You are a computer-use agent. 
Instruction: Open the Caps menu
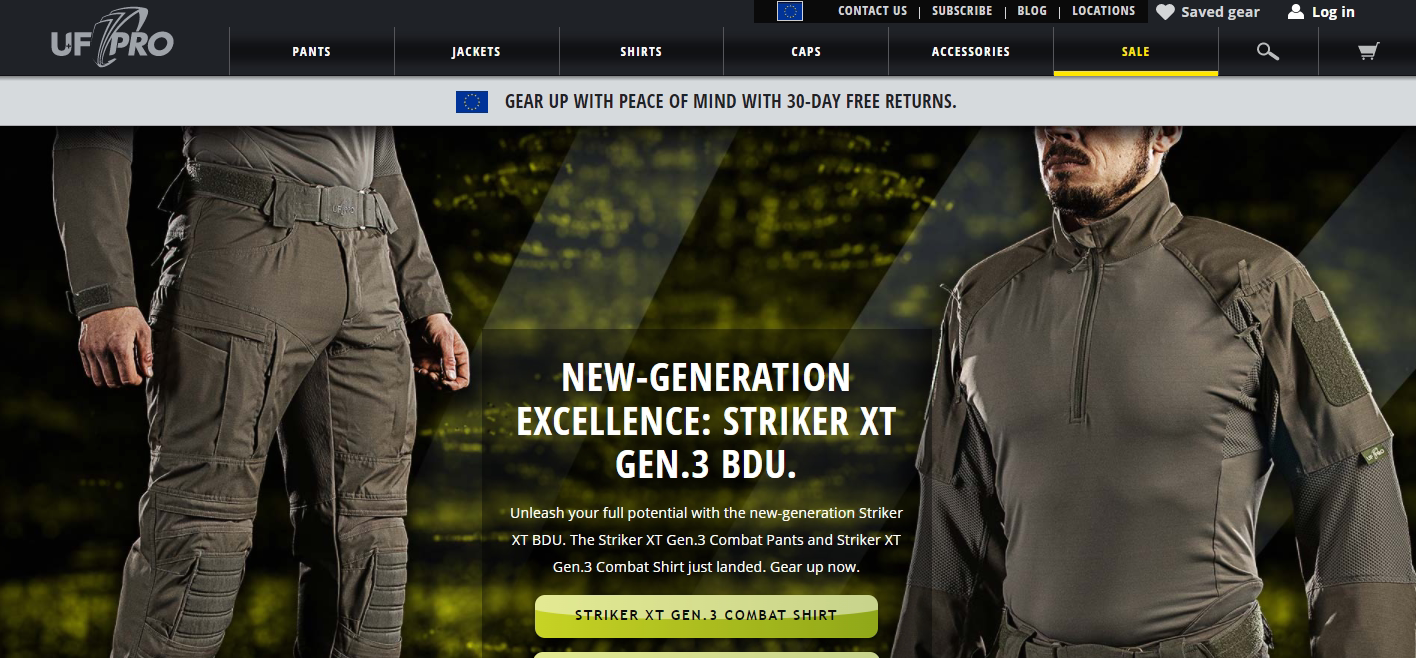806,51
